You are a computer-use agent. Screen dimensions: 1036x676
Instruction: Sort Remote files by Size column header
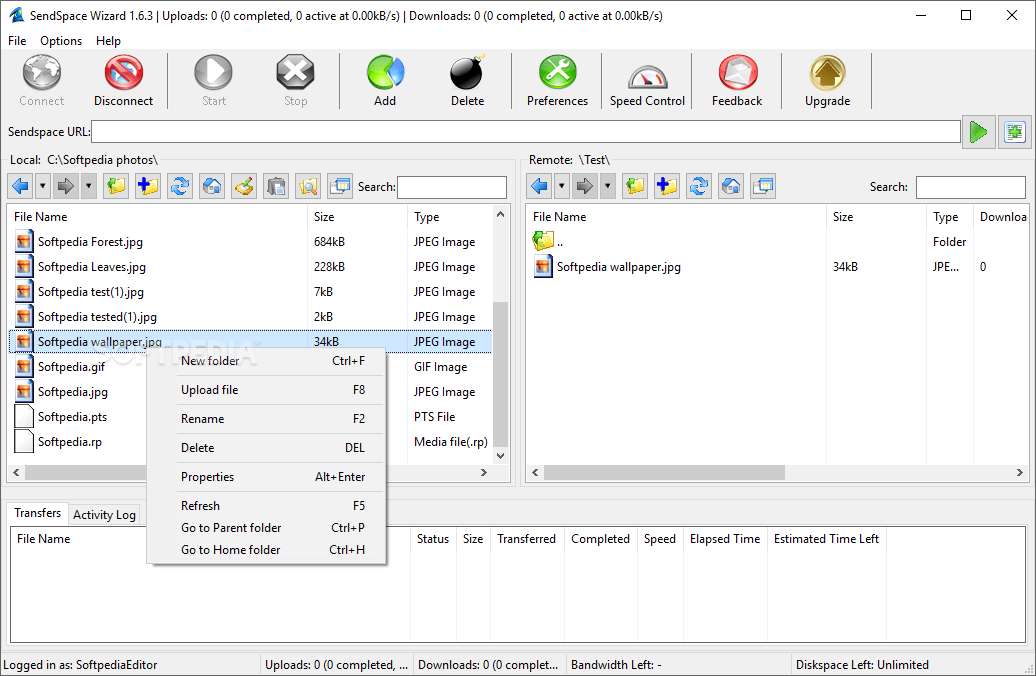pyautogui.click(x=876, y=217)
